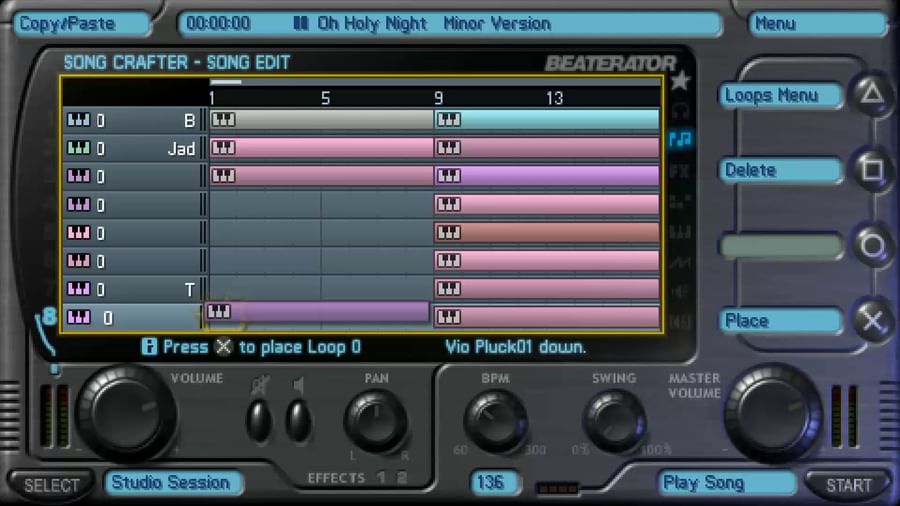Open the Loops Menu
Image resolution: width=900 pixels, height=506 pixels.
pos(780,95)
